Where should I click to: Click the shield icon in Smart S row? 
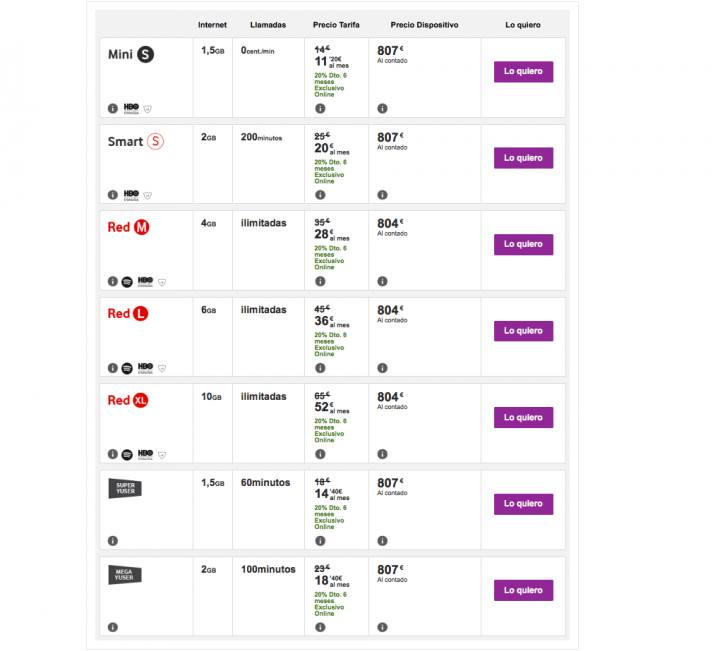point(148,195)
